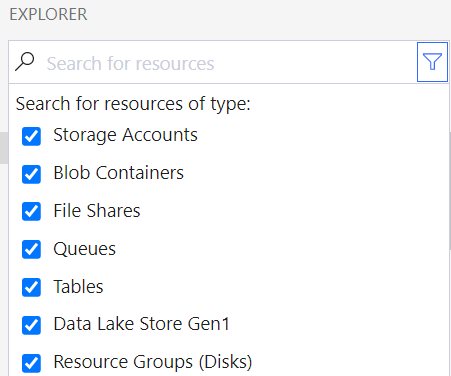Click the Blob Containers label
The width and height of the screenshot is (451, 376).
[x=119, y=173]
